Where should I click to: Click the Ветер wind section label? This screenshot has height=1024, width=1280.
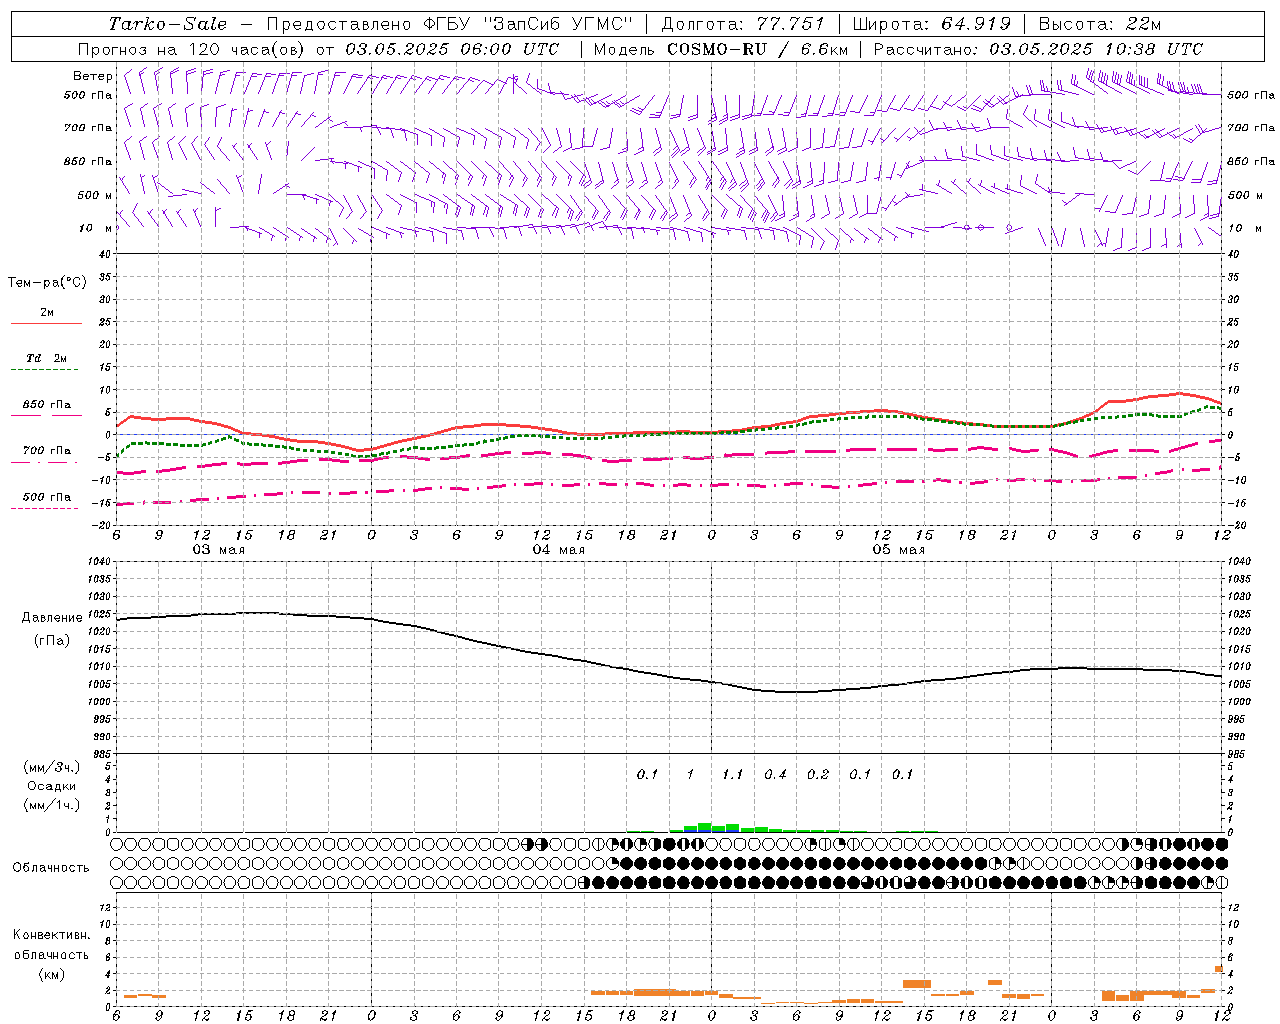pos(93,76)
